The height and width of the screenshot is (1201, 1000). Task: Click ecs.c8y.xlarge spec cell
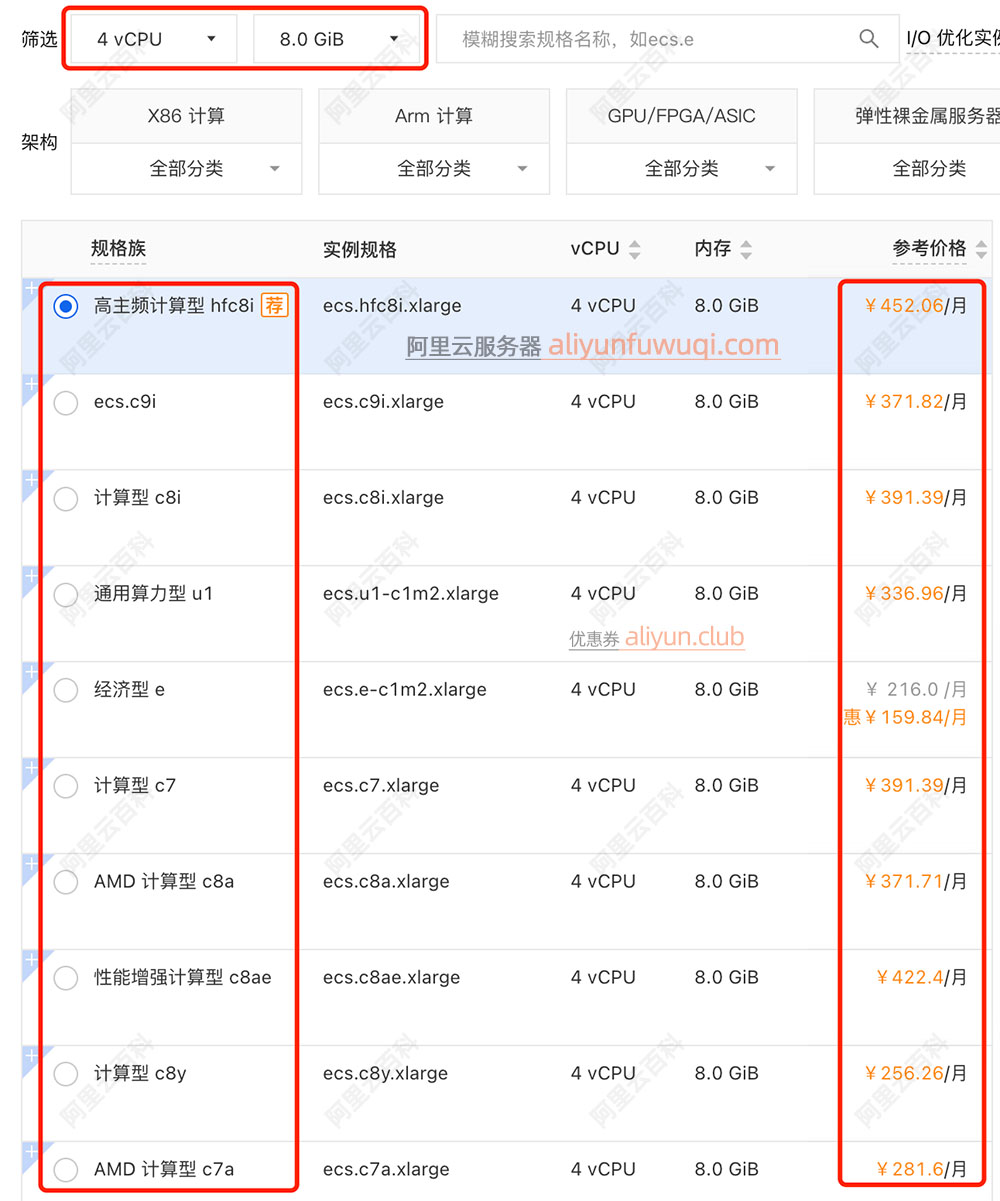click(385, 1074)
